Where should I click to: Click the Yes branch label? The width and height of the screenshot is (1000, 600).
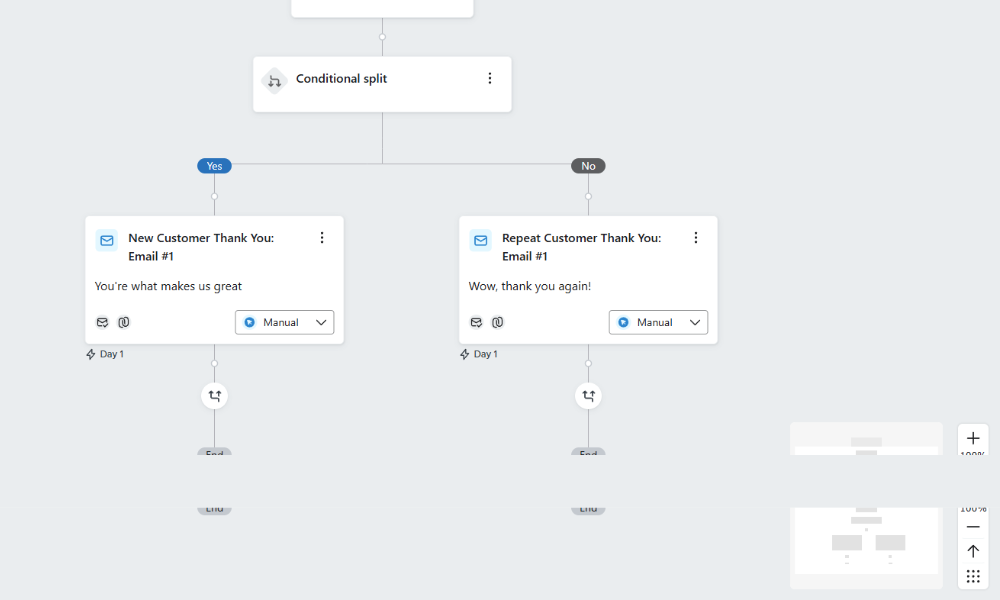point(214,166)
